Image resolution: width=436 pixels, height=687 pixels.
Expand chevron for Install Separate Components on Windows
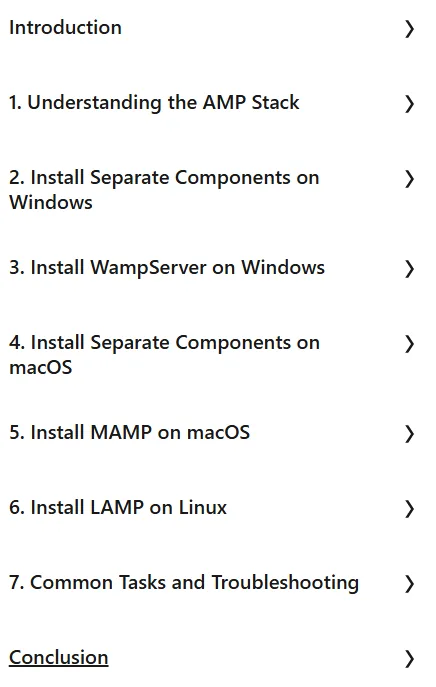point(409,179)
